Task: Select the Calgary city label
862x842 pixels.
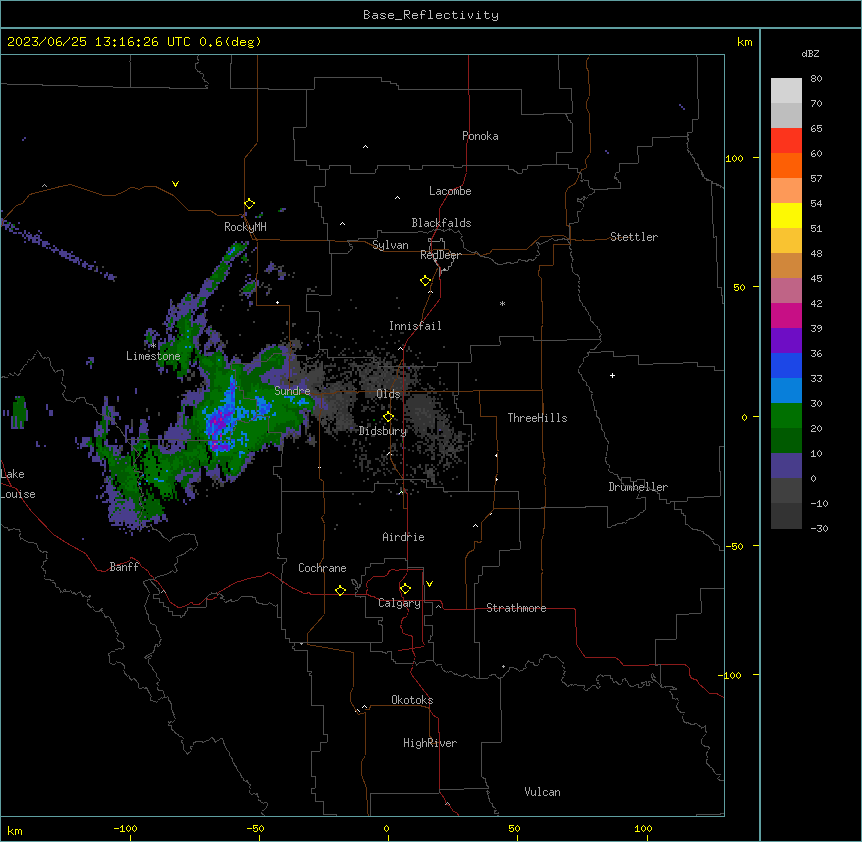Action: 399,603
